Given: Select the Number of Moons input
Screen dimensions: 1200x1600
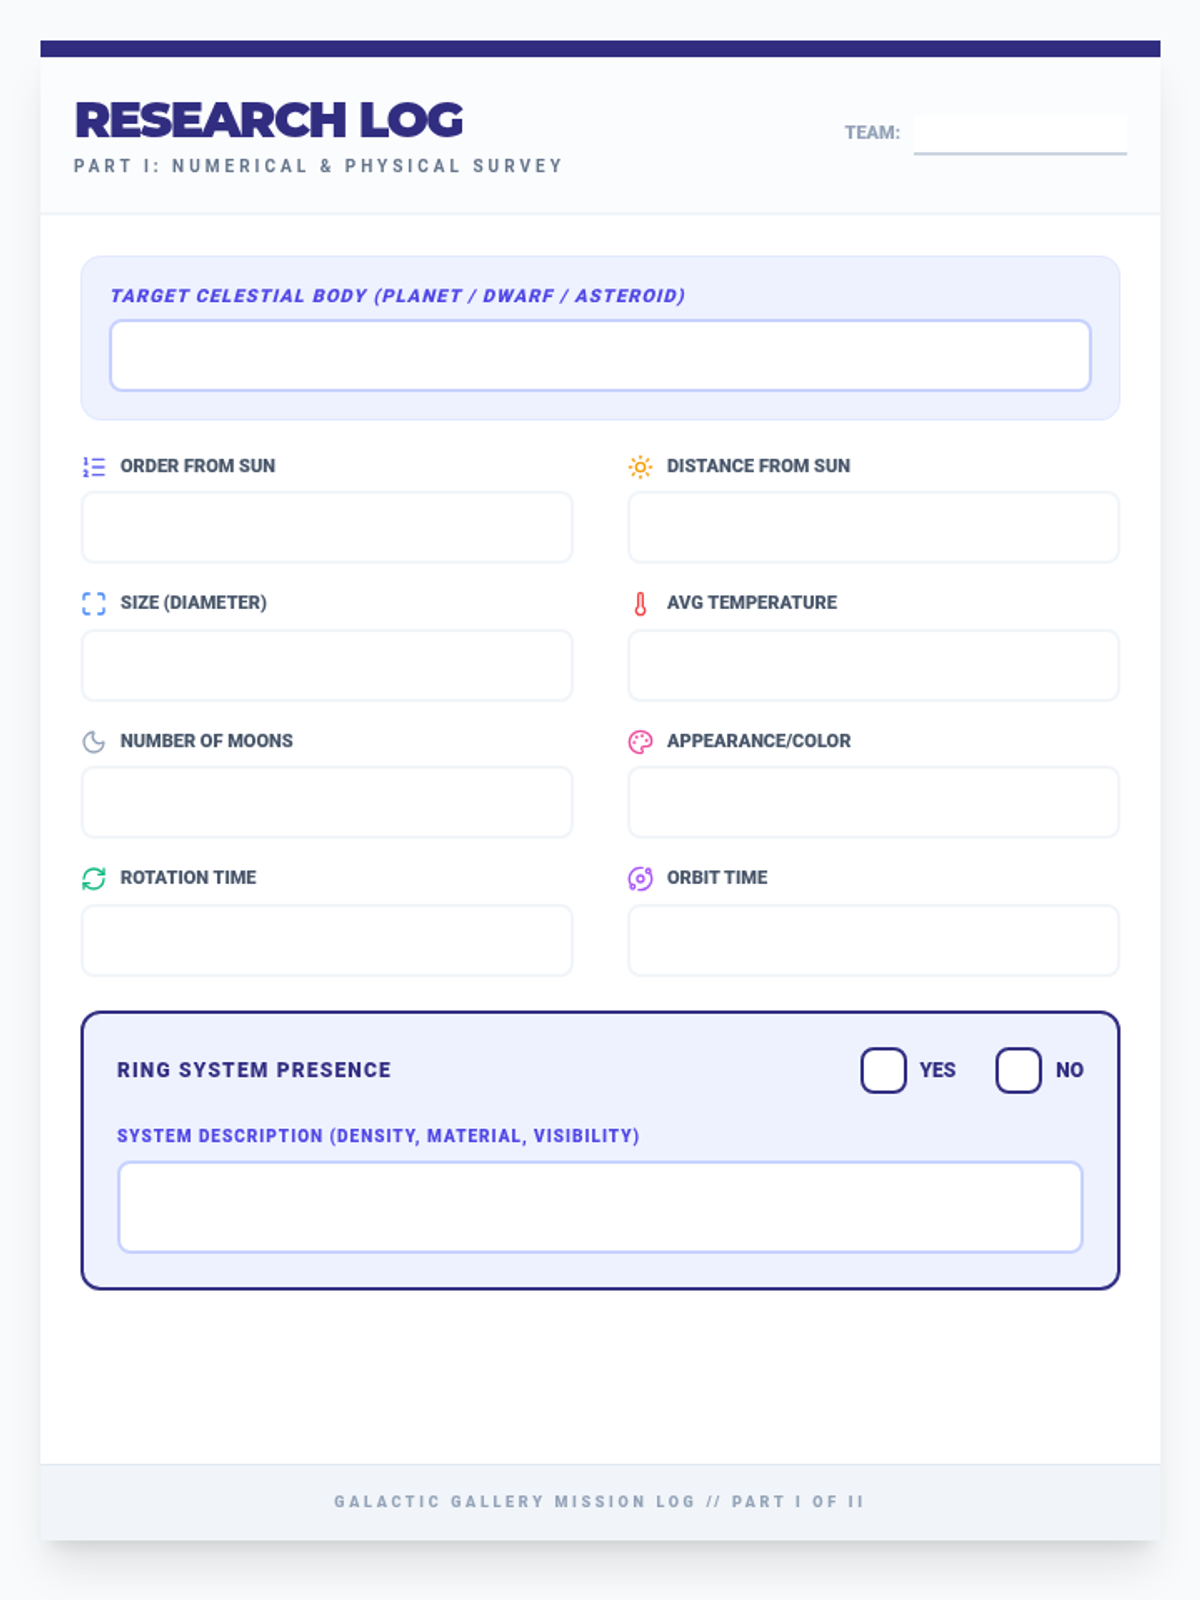Looking at the screenshot, I should coord(327,802).
